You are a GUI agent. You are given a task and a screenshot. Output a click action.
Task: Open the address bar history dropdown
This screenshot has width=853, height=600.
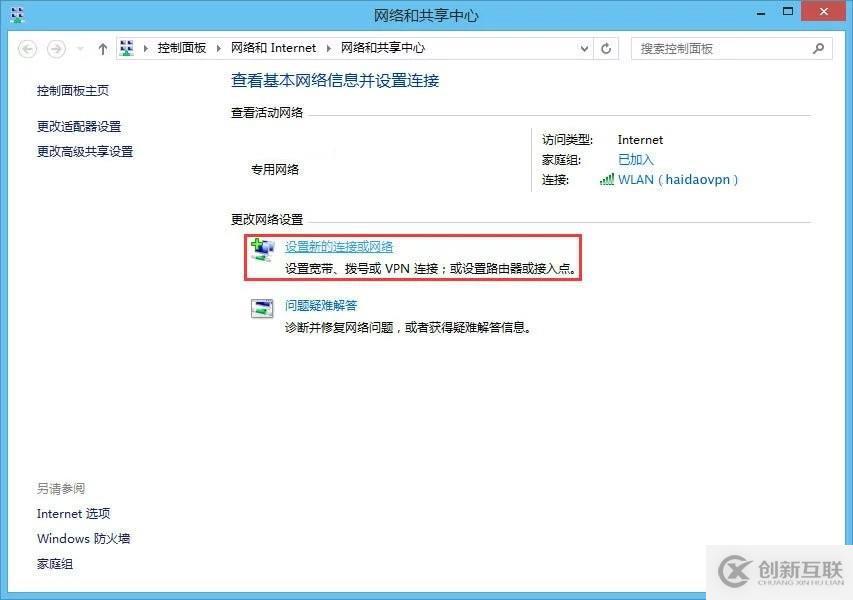pos(583,48)
